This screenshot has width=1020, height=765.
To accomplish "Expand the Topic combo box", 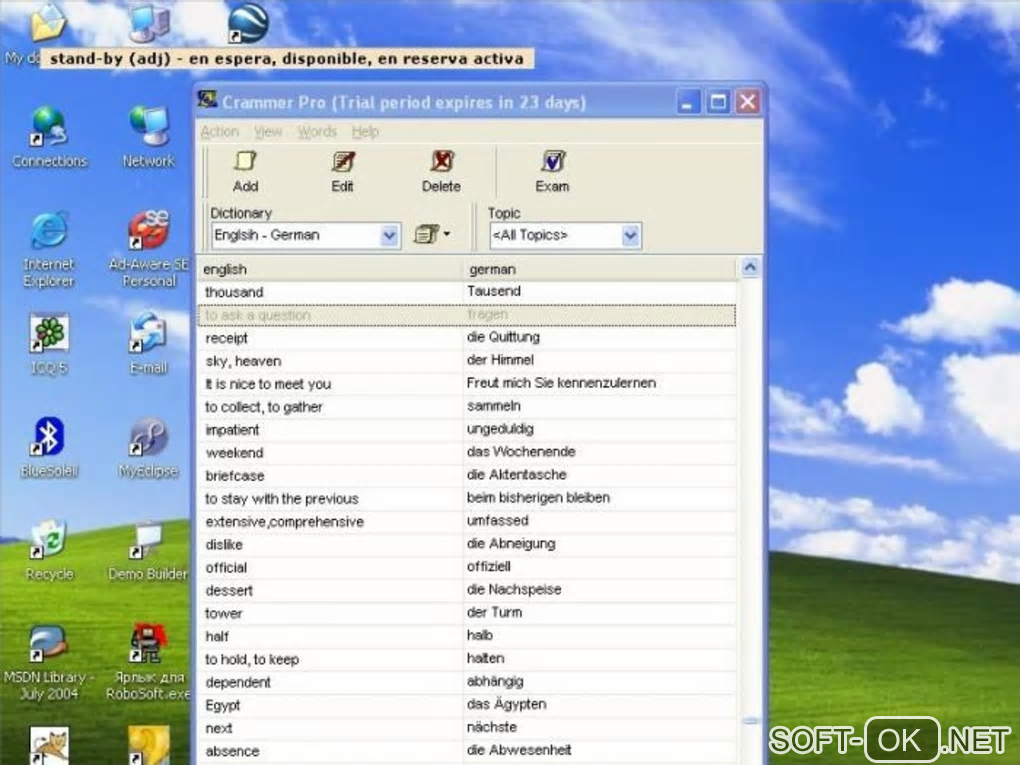I will 630,235.
